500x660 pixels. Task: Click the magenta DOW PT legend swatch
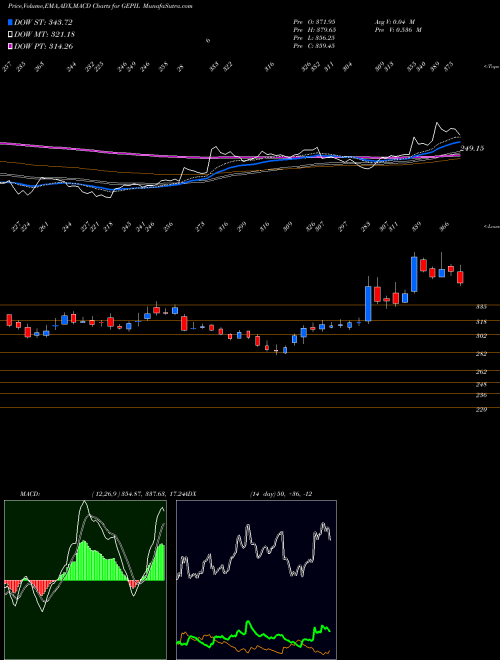[11, 46]
